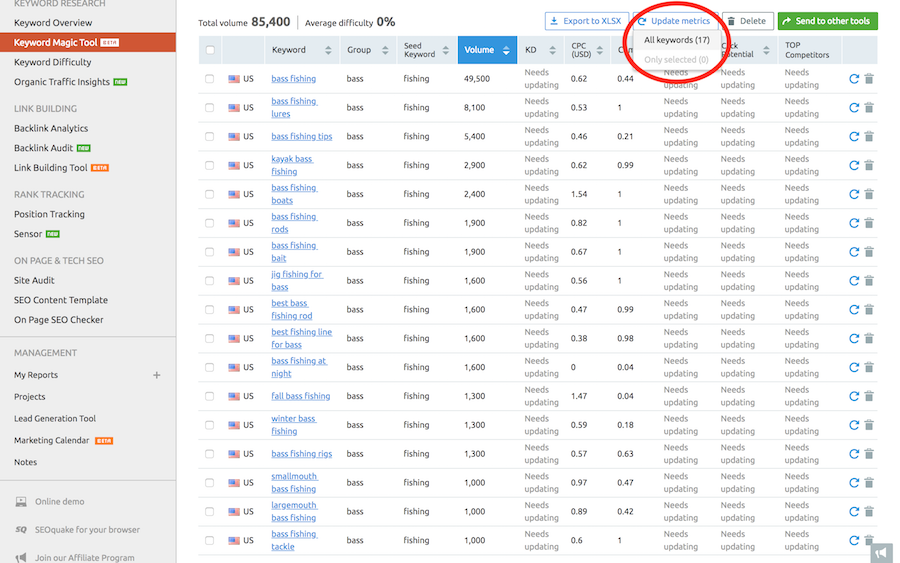The height and width of the screenshot is (563, 900).
Task: Click the Delete button above table
Action: [747, 21]
